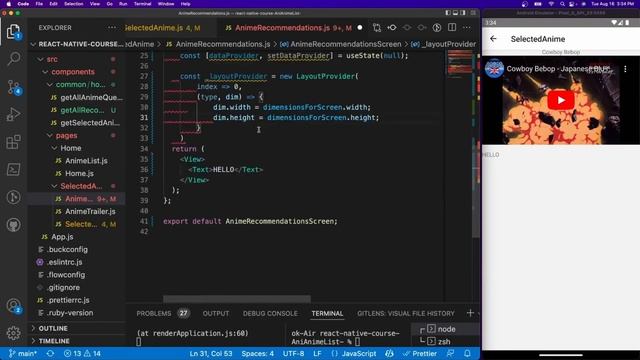Change language mode JavaScript in status bar

pyautogui.click(x=359, y=353)
